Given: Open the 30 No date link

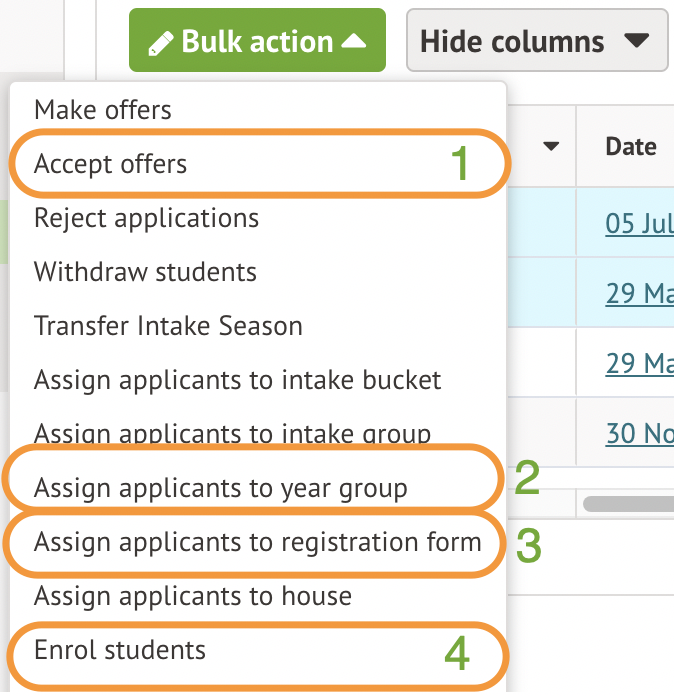Looking at the screenshot, I should [x=638, y=433].
